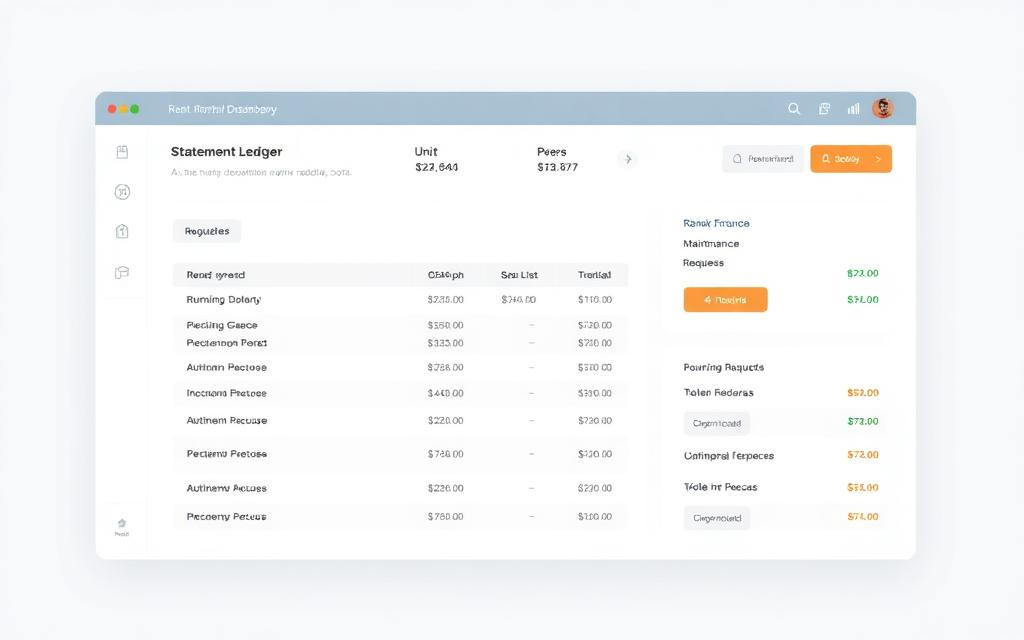Viewport: 1024px width, 640px height.
Task: Select the Regueles tab chip
Action: point(207,231)
